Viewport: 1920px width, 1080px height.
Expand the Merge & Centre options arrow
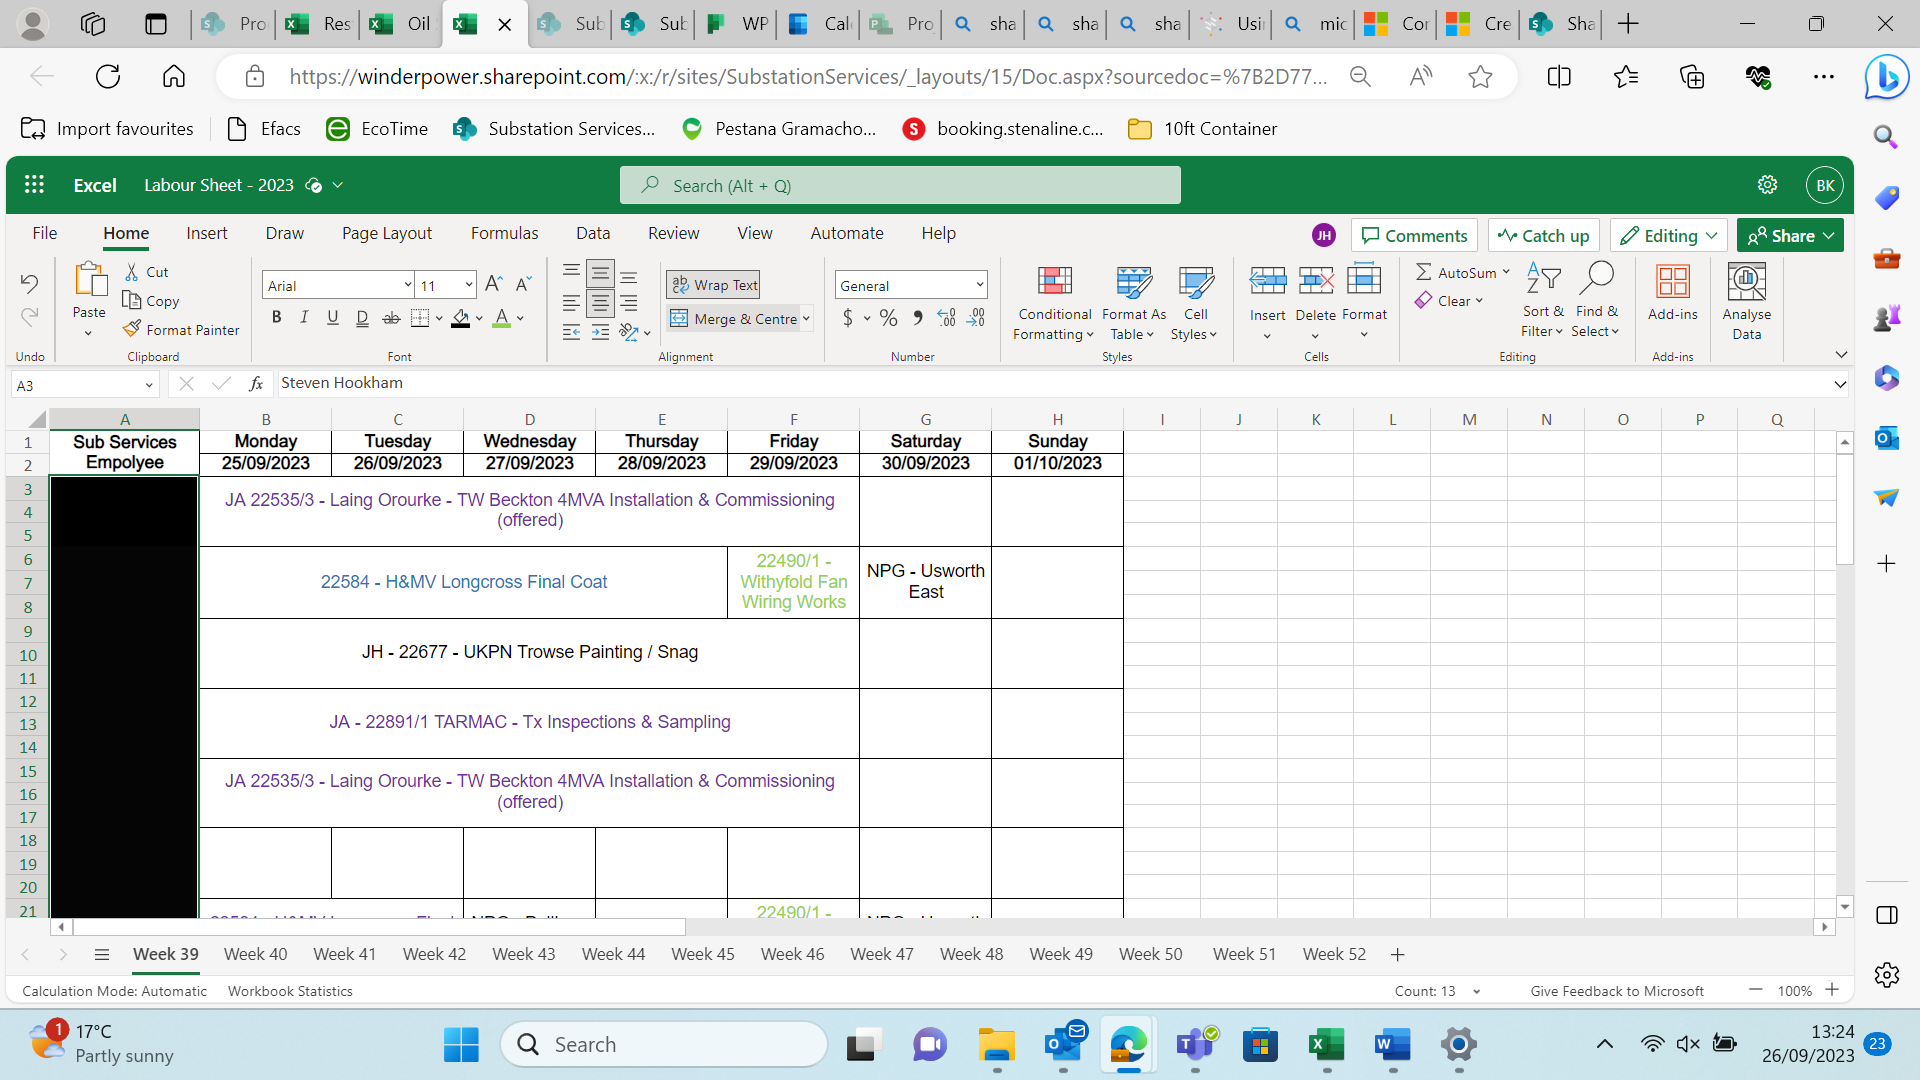[806, 319]
